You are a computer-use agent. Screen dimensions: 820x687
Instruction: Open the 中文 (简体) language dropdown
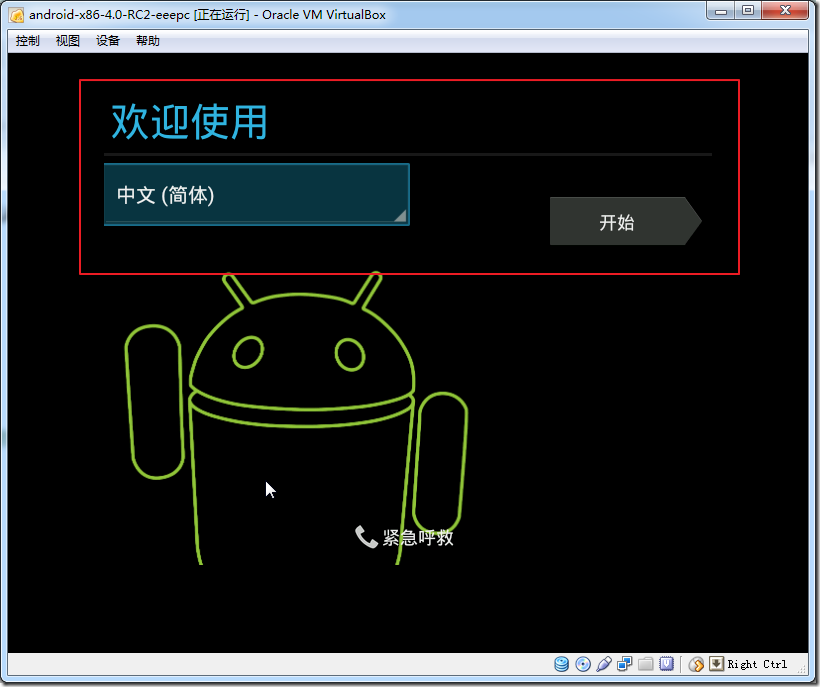[256, 194]
